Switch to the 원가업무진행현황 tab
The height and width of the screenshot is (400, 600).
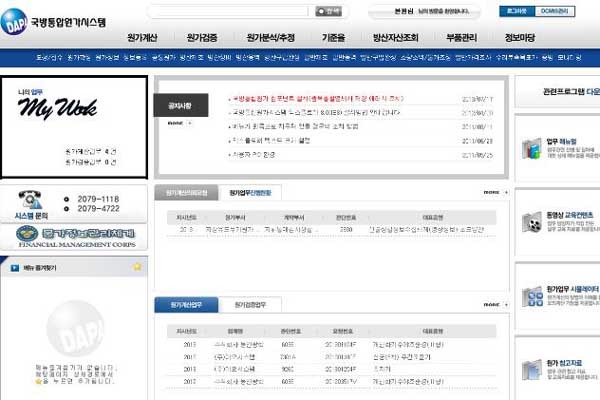click(x=250, y=192)
